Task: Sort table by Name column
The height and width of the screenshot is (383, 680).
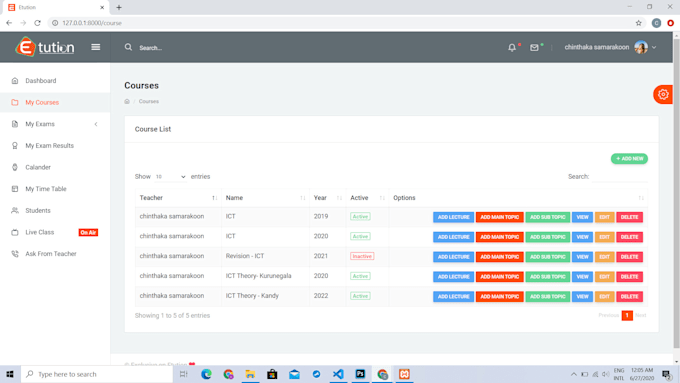Action: pyautogui.click(x=265, y=198)
